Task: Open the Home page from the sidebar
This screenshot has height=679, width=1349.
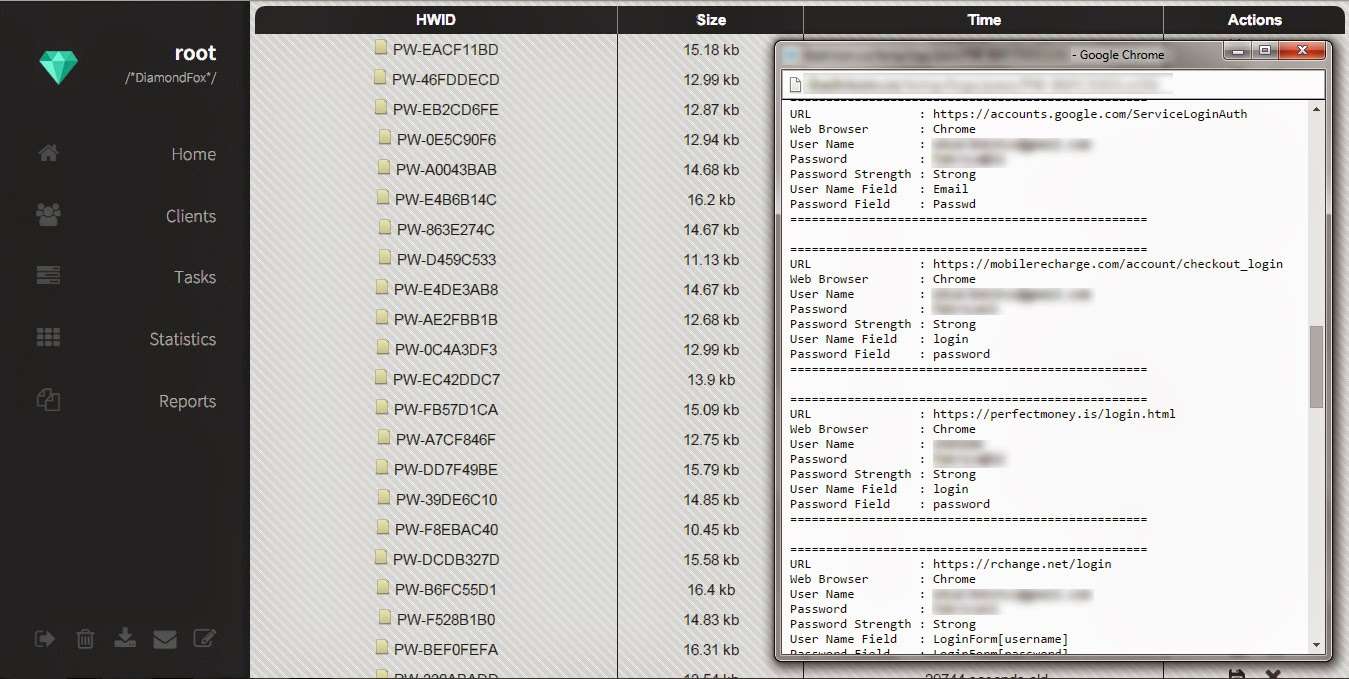Action: (193, 155)
